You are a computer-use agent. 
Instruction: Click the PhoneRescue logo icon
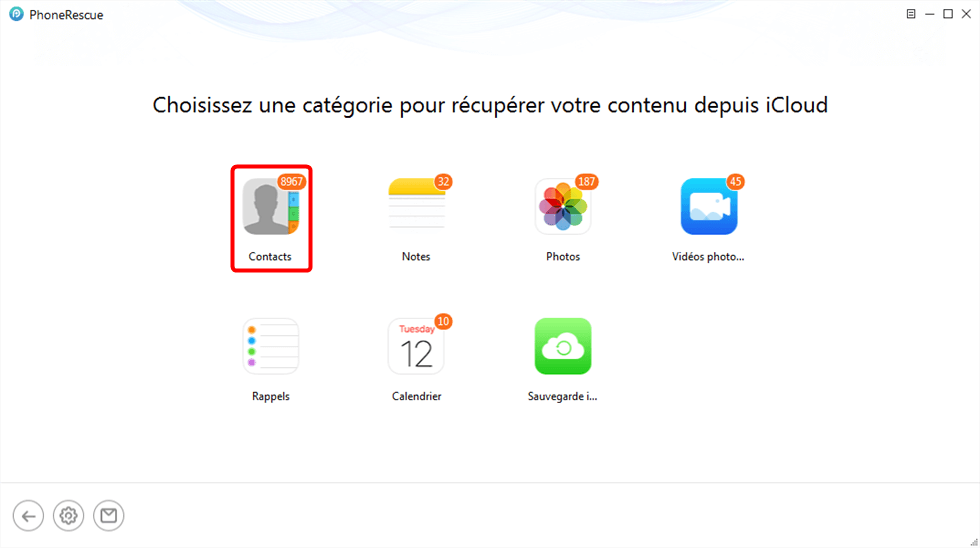click(x=16, y=14)
